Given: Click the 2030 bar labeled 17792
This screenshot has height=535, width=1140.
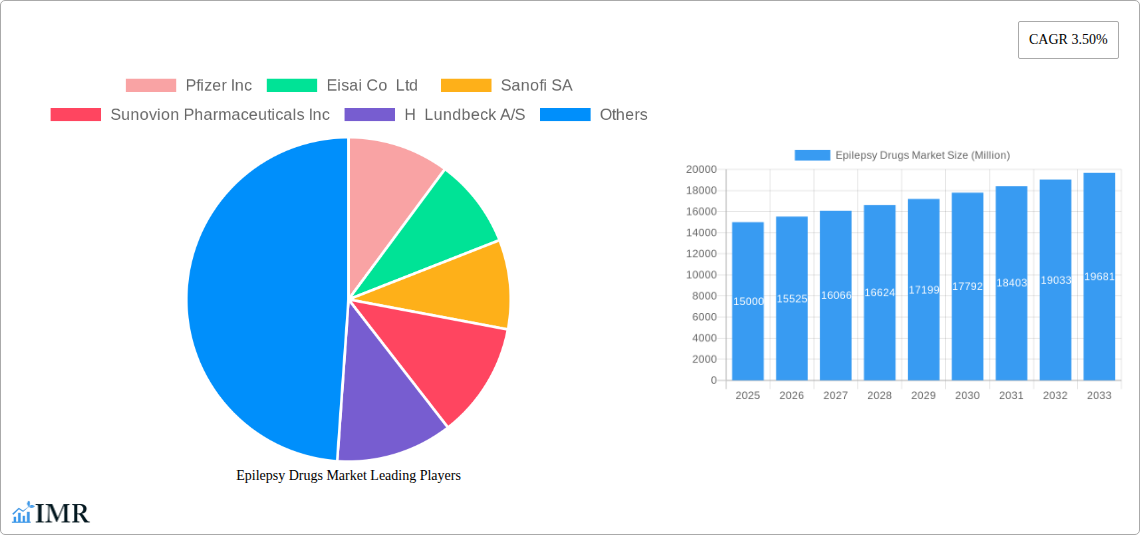Looking at the screenshot, I should pos(967,286).
